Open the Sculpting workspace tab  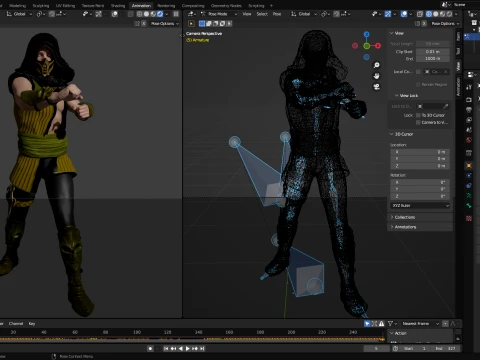click(41, 6)
